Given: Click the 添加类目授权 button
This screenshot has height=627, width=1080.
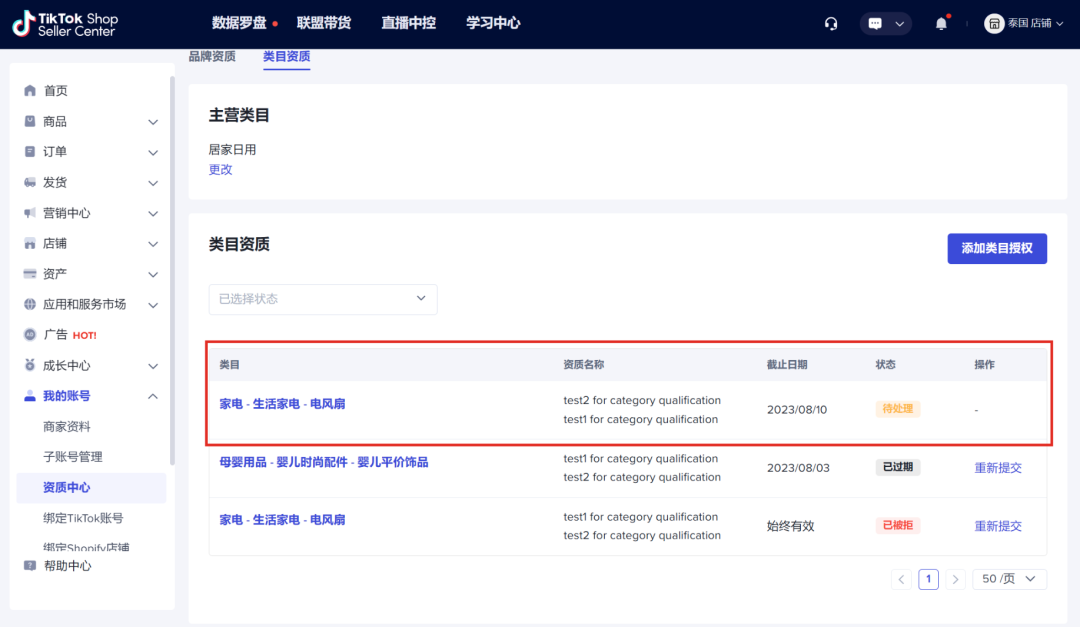Looking at the screenshot, I should click(x=997, y=248).
